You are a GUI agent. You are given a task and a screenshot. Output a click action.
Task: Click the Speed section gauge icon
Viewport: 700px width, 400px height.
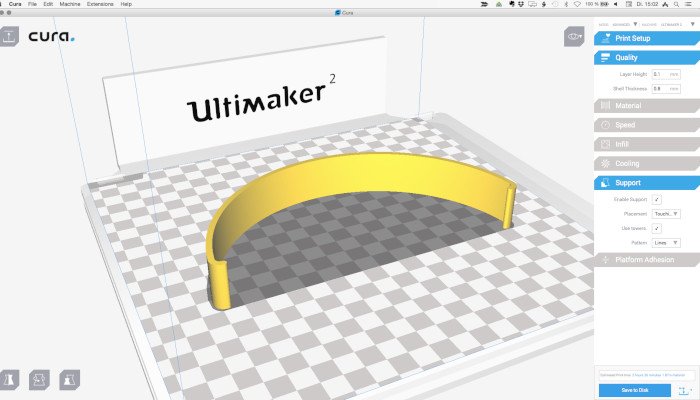[x=605, y=125]
